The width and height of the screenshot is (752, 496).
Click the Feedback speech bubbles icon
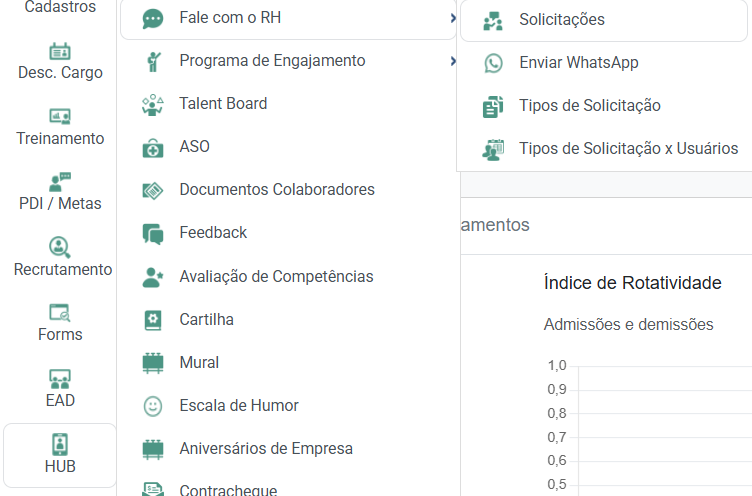pyautogui.click(x=152, y=233)
